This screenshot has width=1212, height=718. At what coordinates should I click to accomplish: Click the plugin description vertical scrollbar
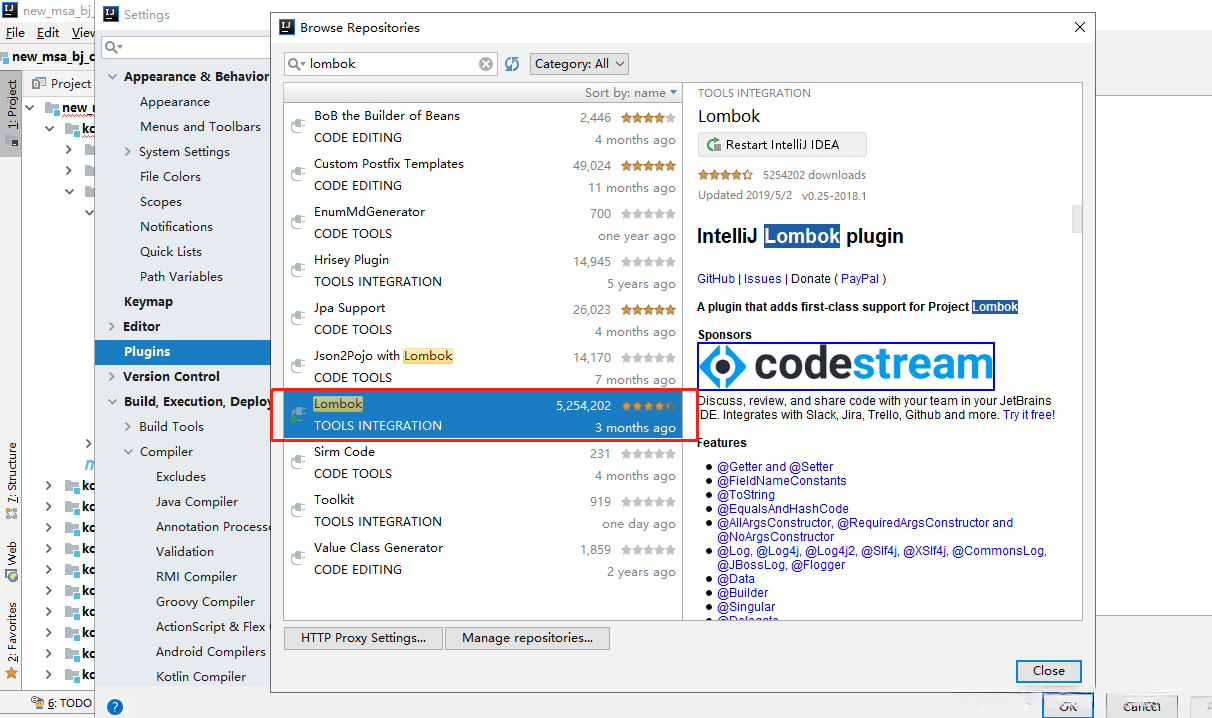click(x=1077, y=219)
